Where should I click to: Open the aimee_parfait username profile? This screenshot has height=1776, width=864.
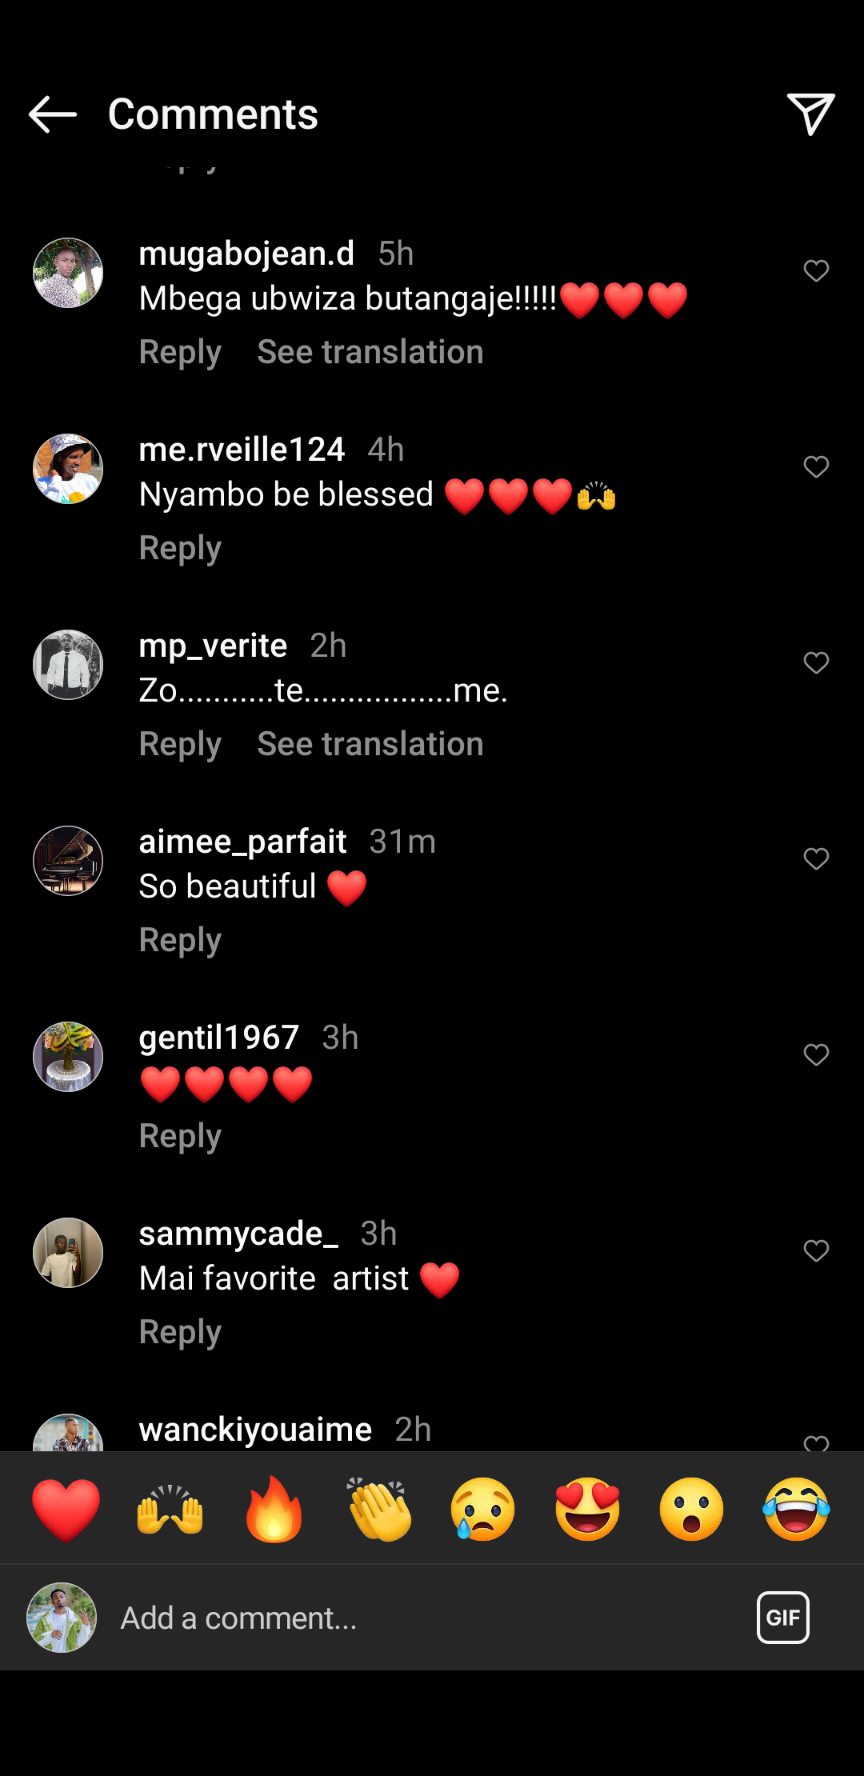[x=243, y=841]
